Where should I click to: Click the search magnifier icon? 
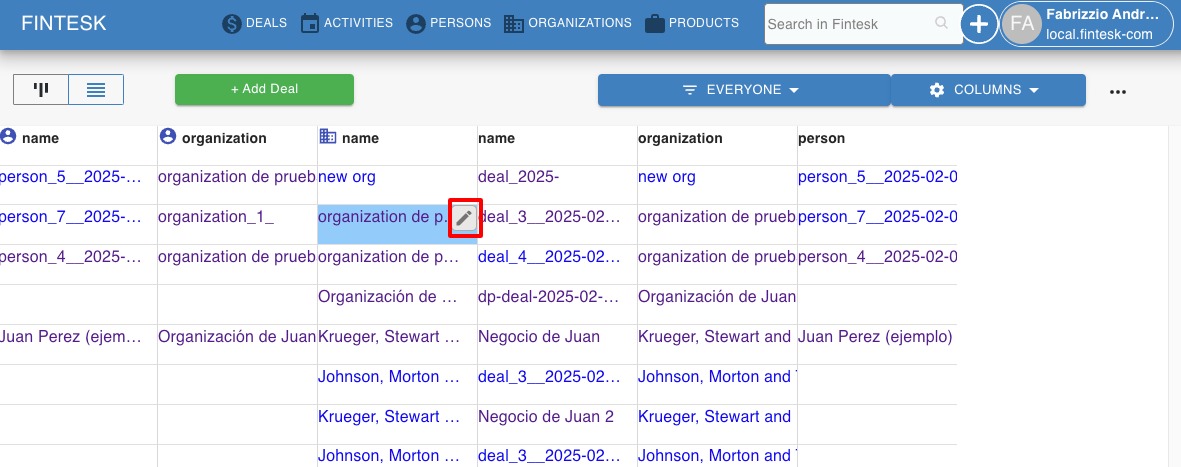(x=941, y=23)
